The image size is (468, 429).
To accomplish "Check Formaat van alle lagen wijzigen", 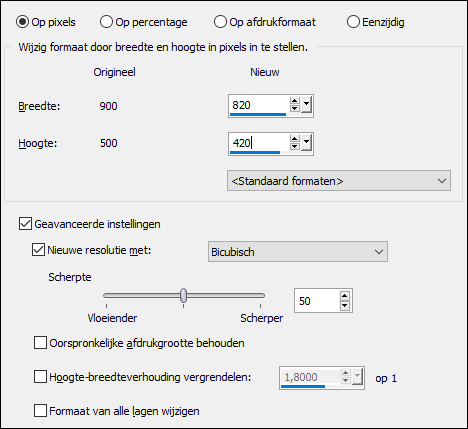I will 40,411.
